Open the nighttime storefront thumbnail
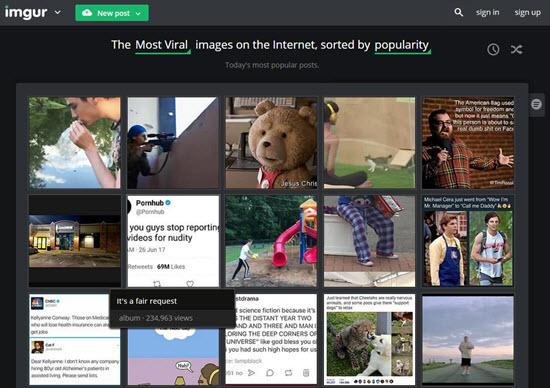The image size is (550, 388). [x=74, y=241]
